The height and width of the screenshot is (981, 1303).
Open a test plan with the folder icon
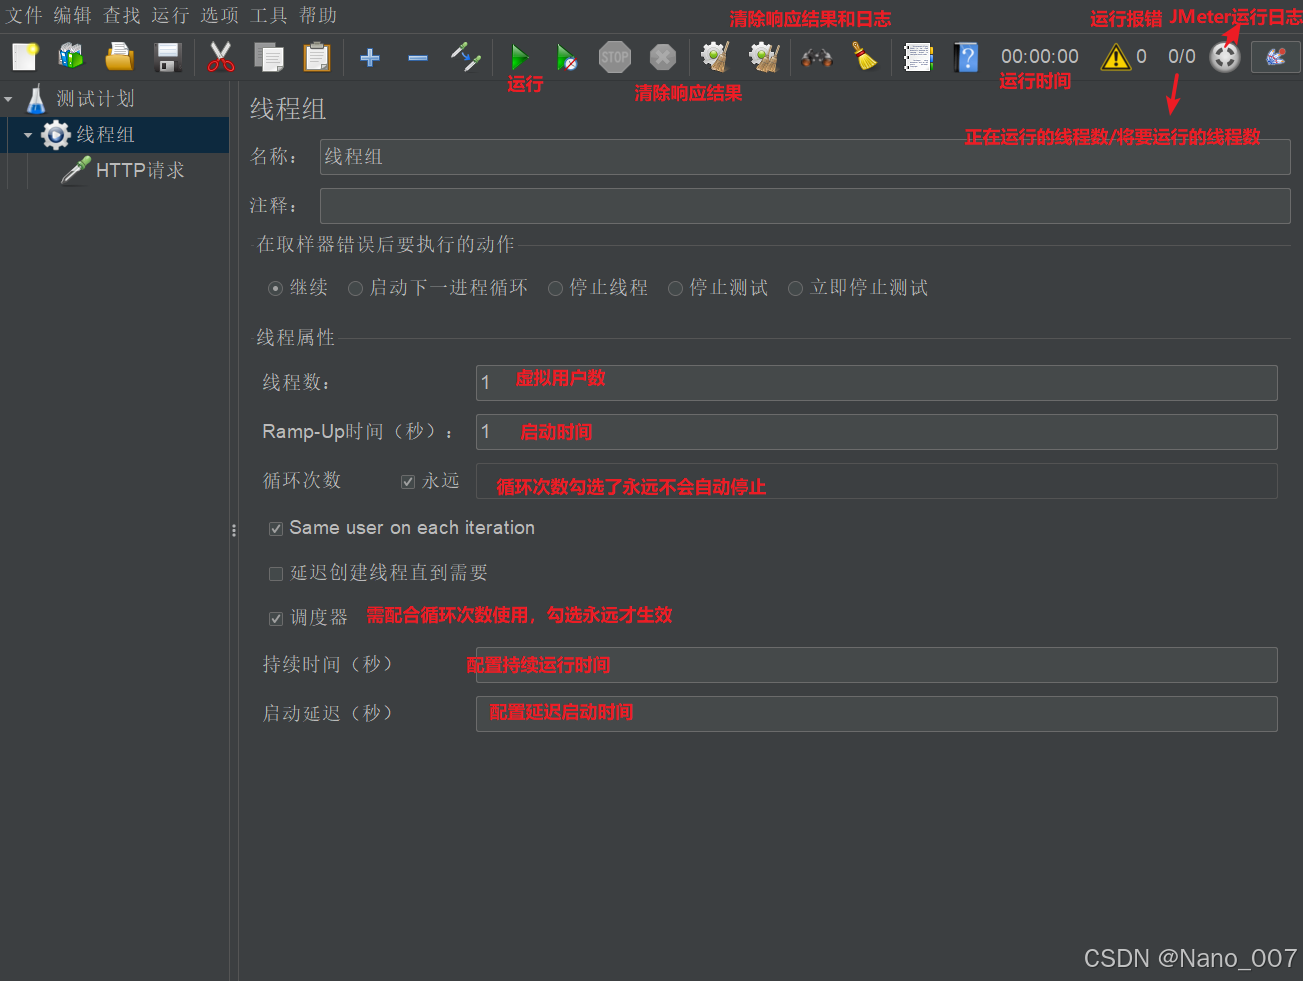(x=119, y=57)
